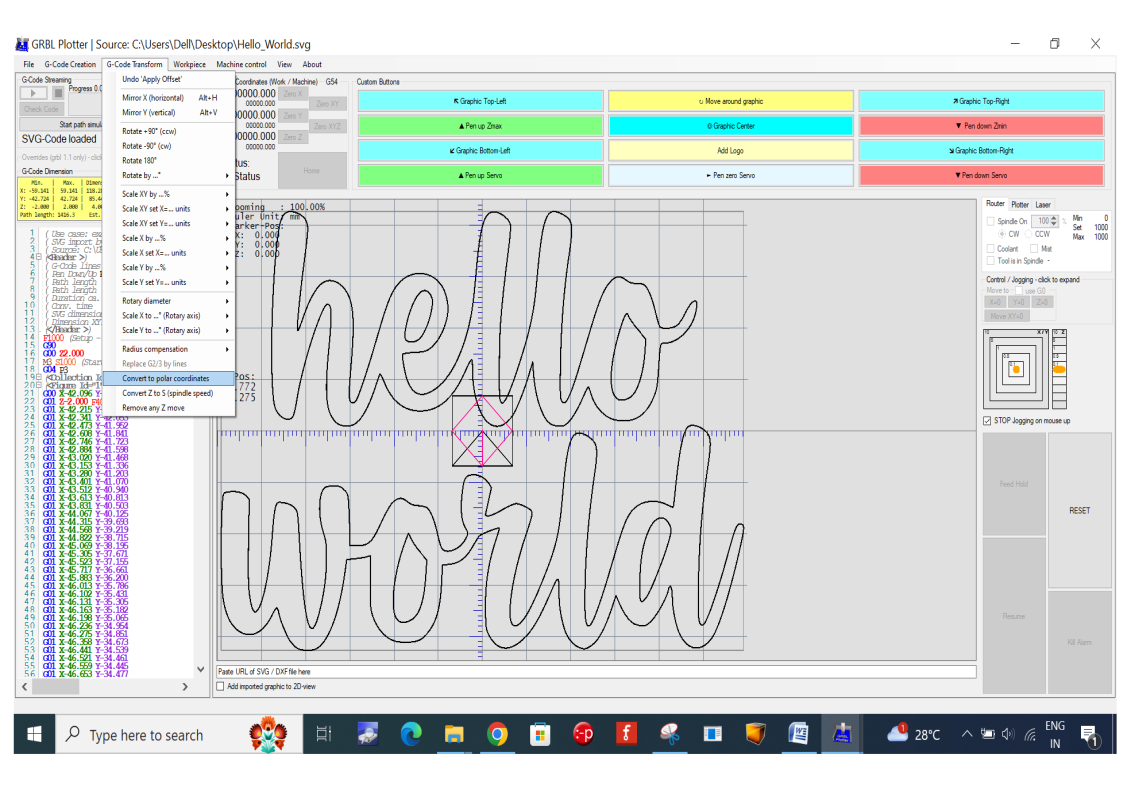
Task: Click the pink diamond marker on canvas
Action: (x=482, y=431)
